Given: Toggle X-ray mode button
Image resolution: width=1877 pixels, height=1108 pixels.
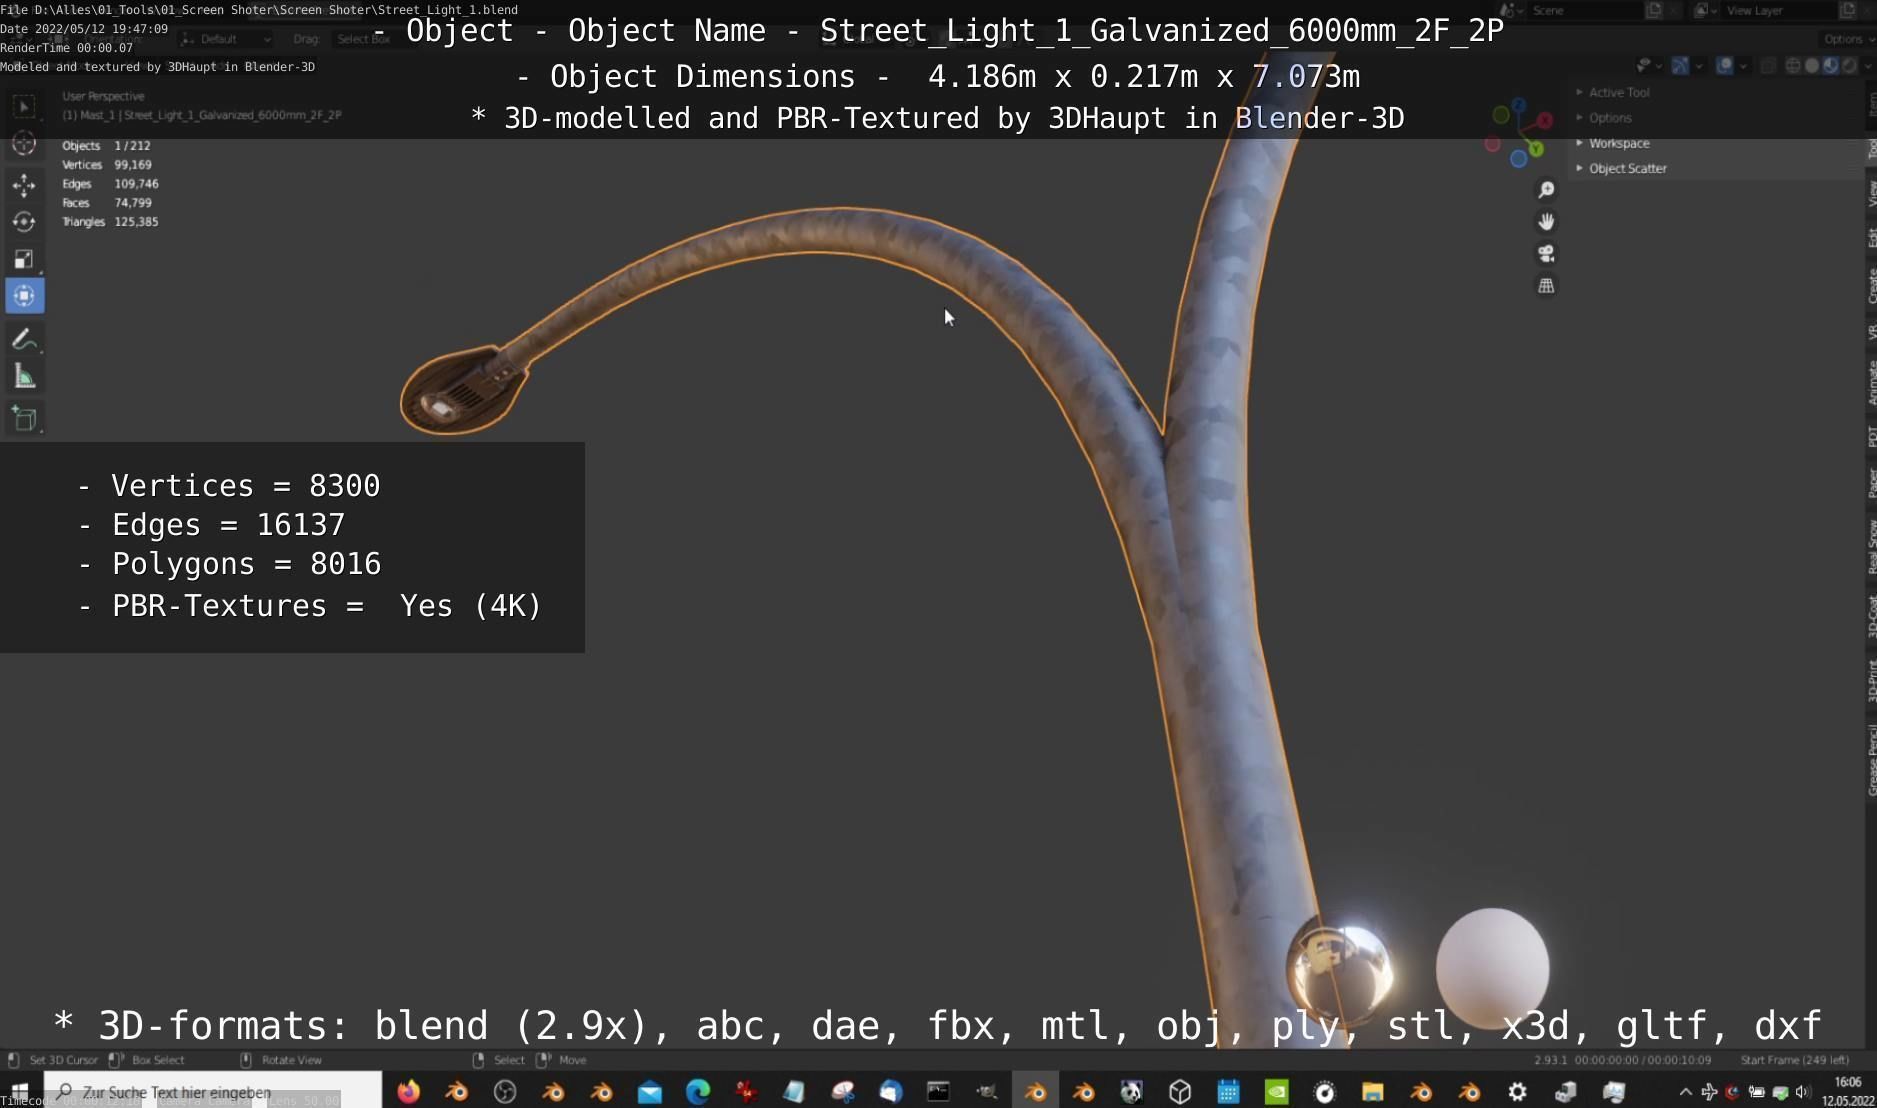Looking at the screenshot, I should point(1767,66).
